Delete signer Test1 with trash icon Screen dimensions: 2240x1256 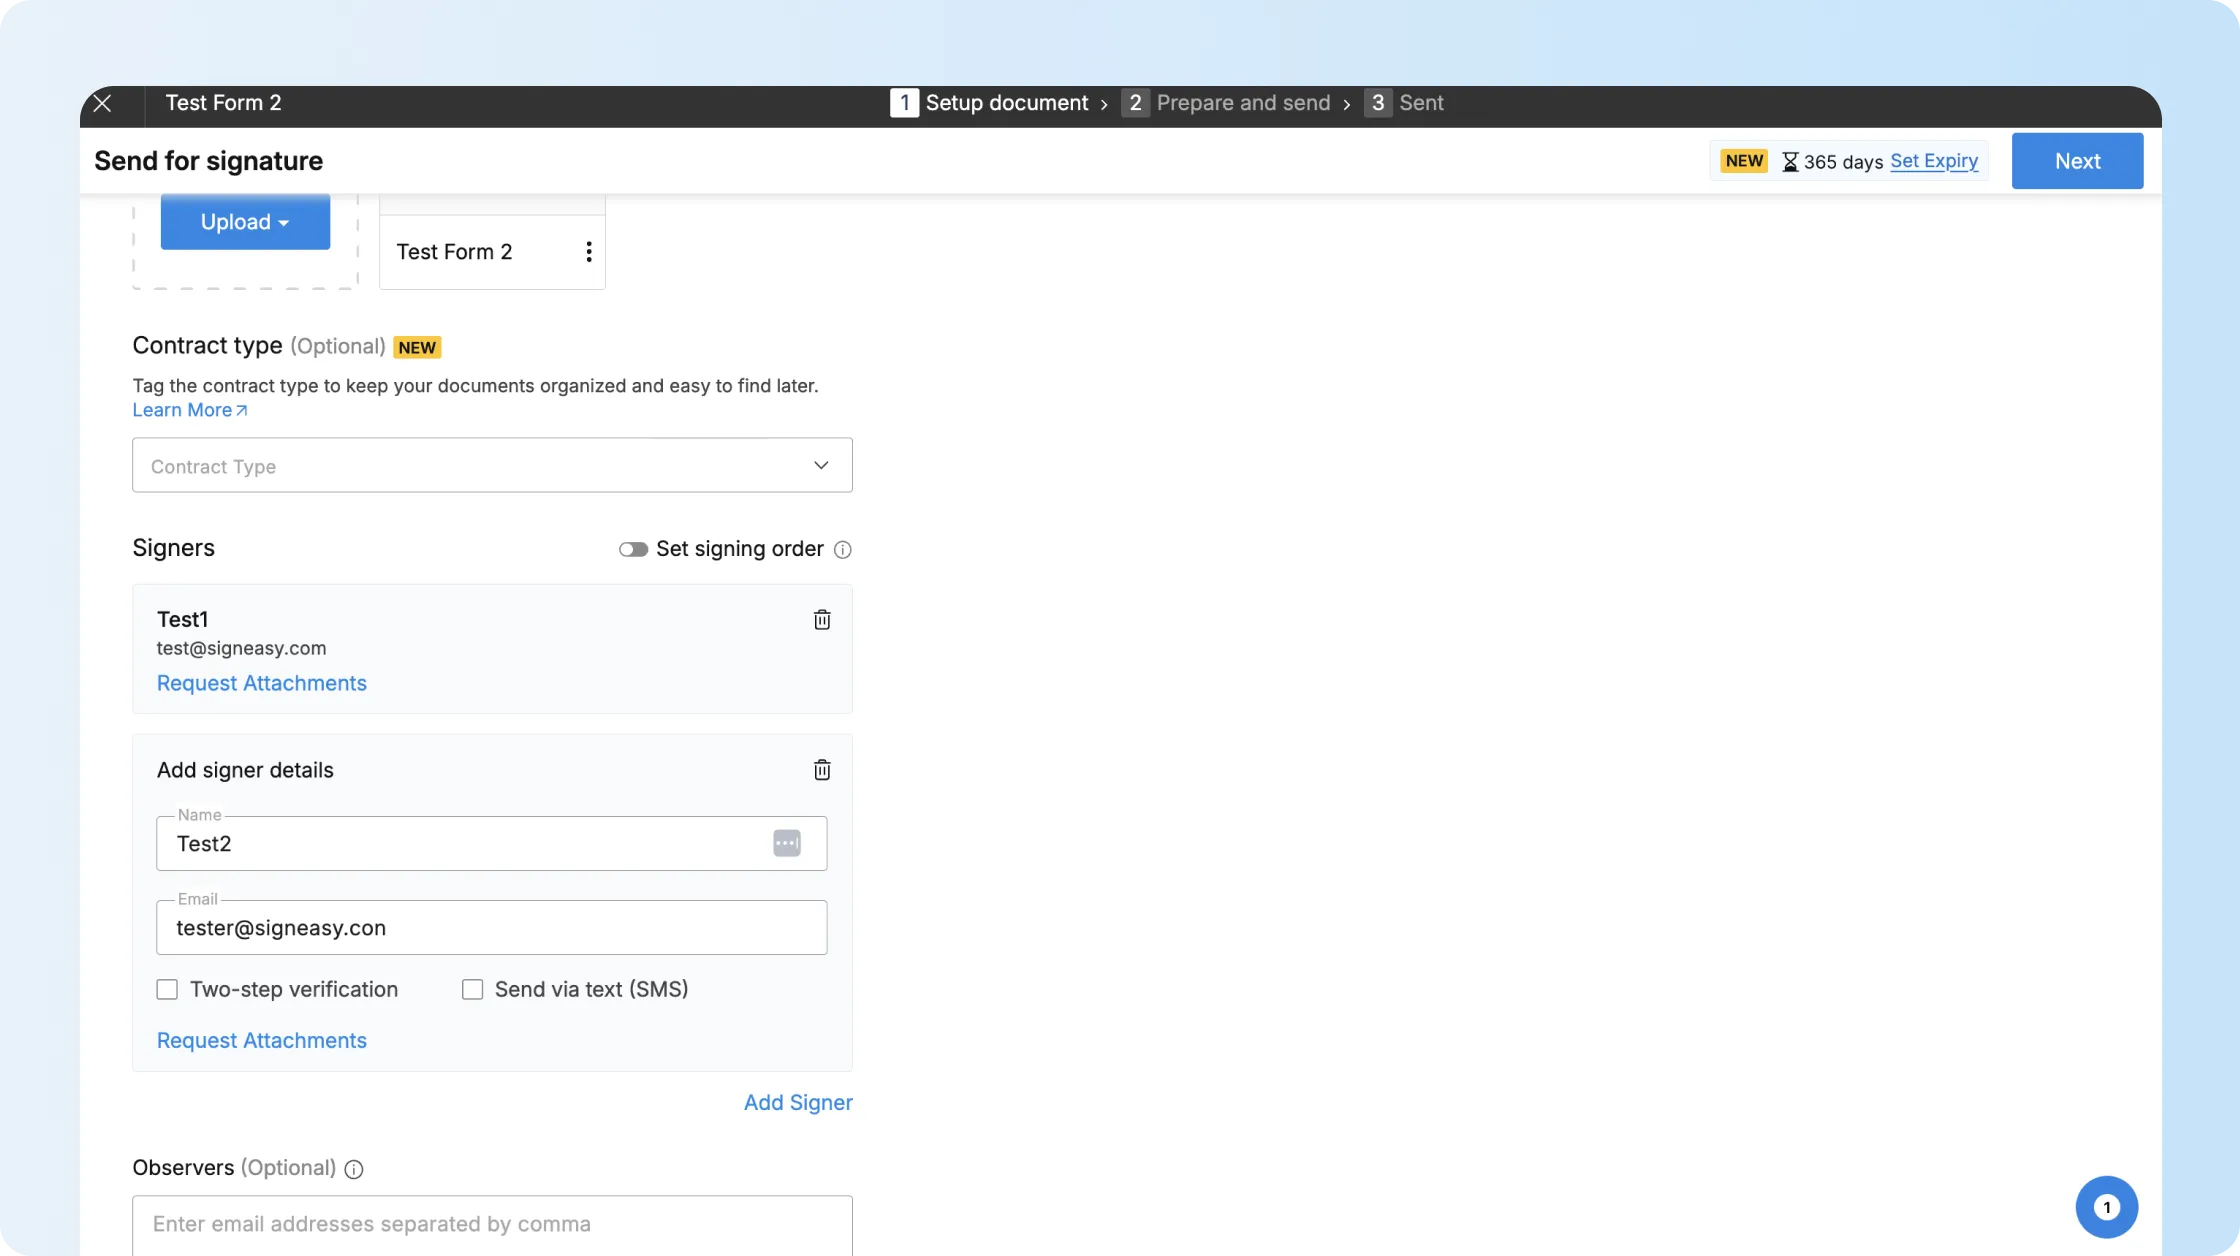[822, 620]
